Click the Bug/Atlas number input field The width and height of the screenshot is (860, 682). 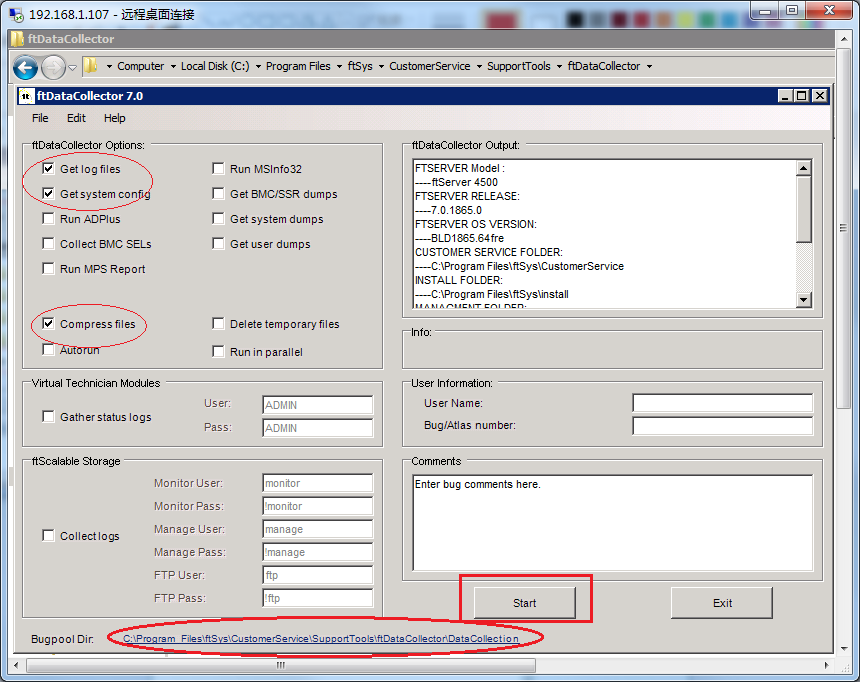[x=722, y=425]
